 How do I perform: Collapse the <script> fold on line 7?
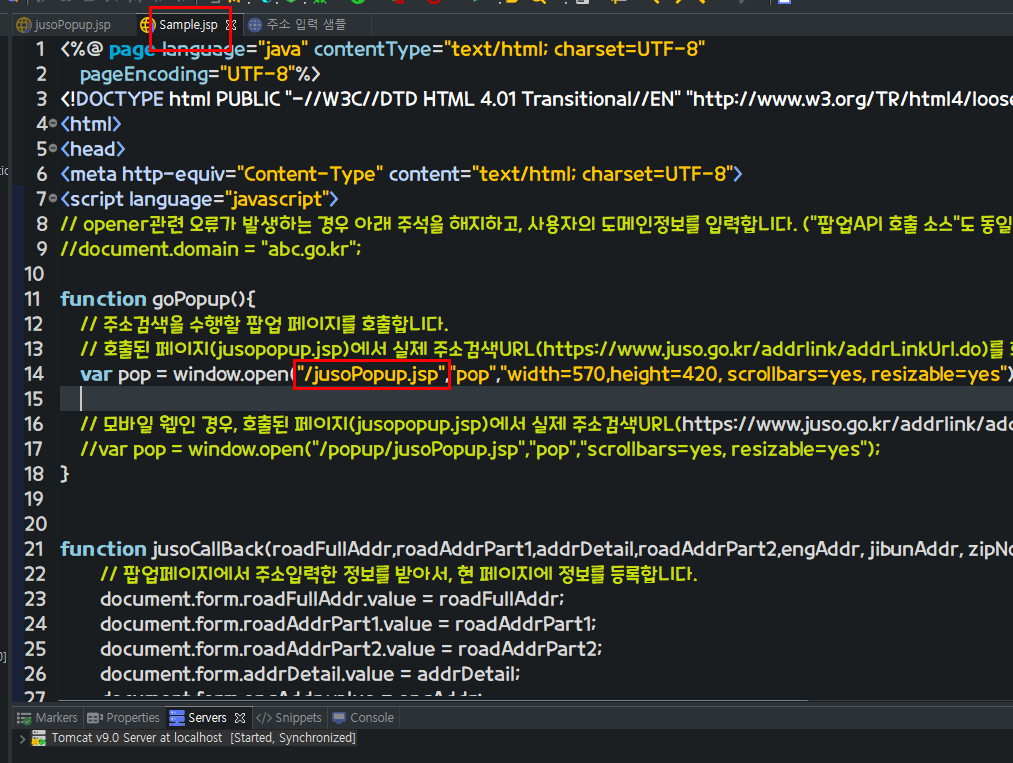pos(53,198)
